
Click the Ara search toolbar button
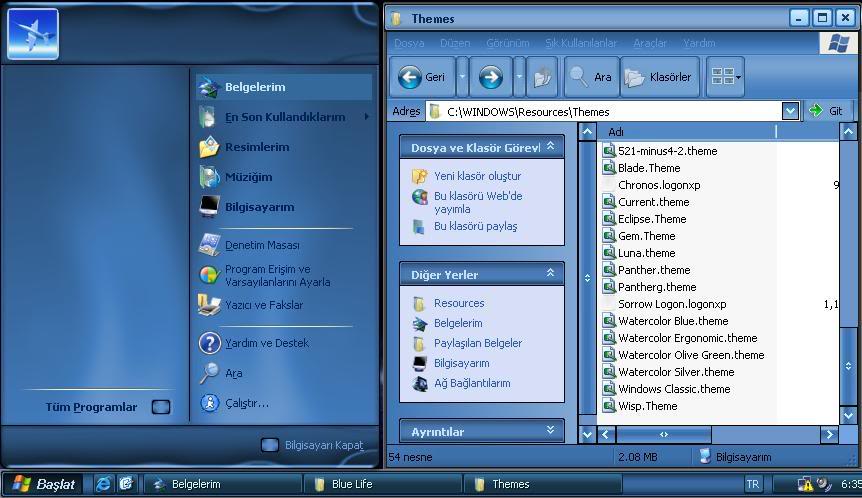(x=592, y=77)
